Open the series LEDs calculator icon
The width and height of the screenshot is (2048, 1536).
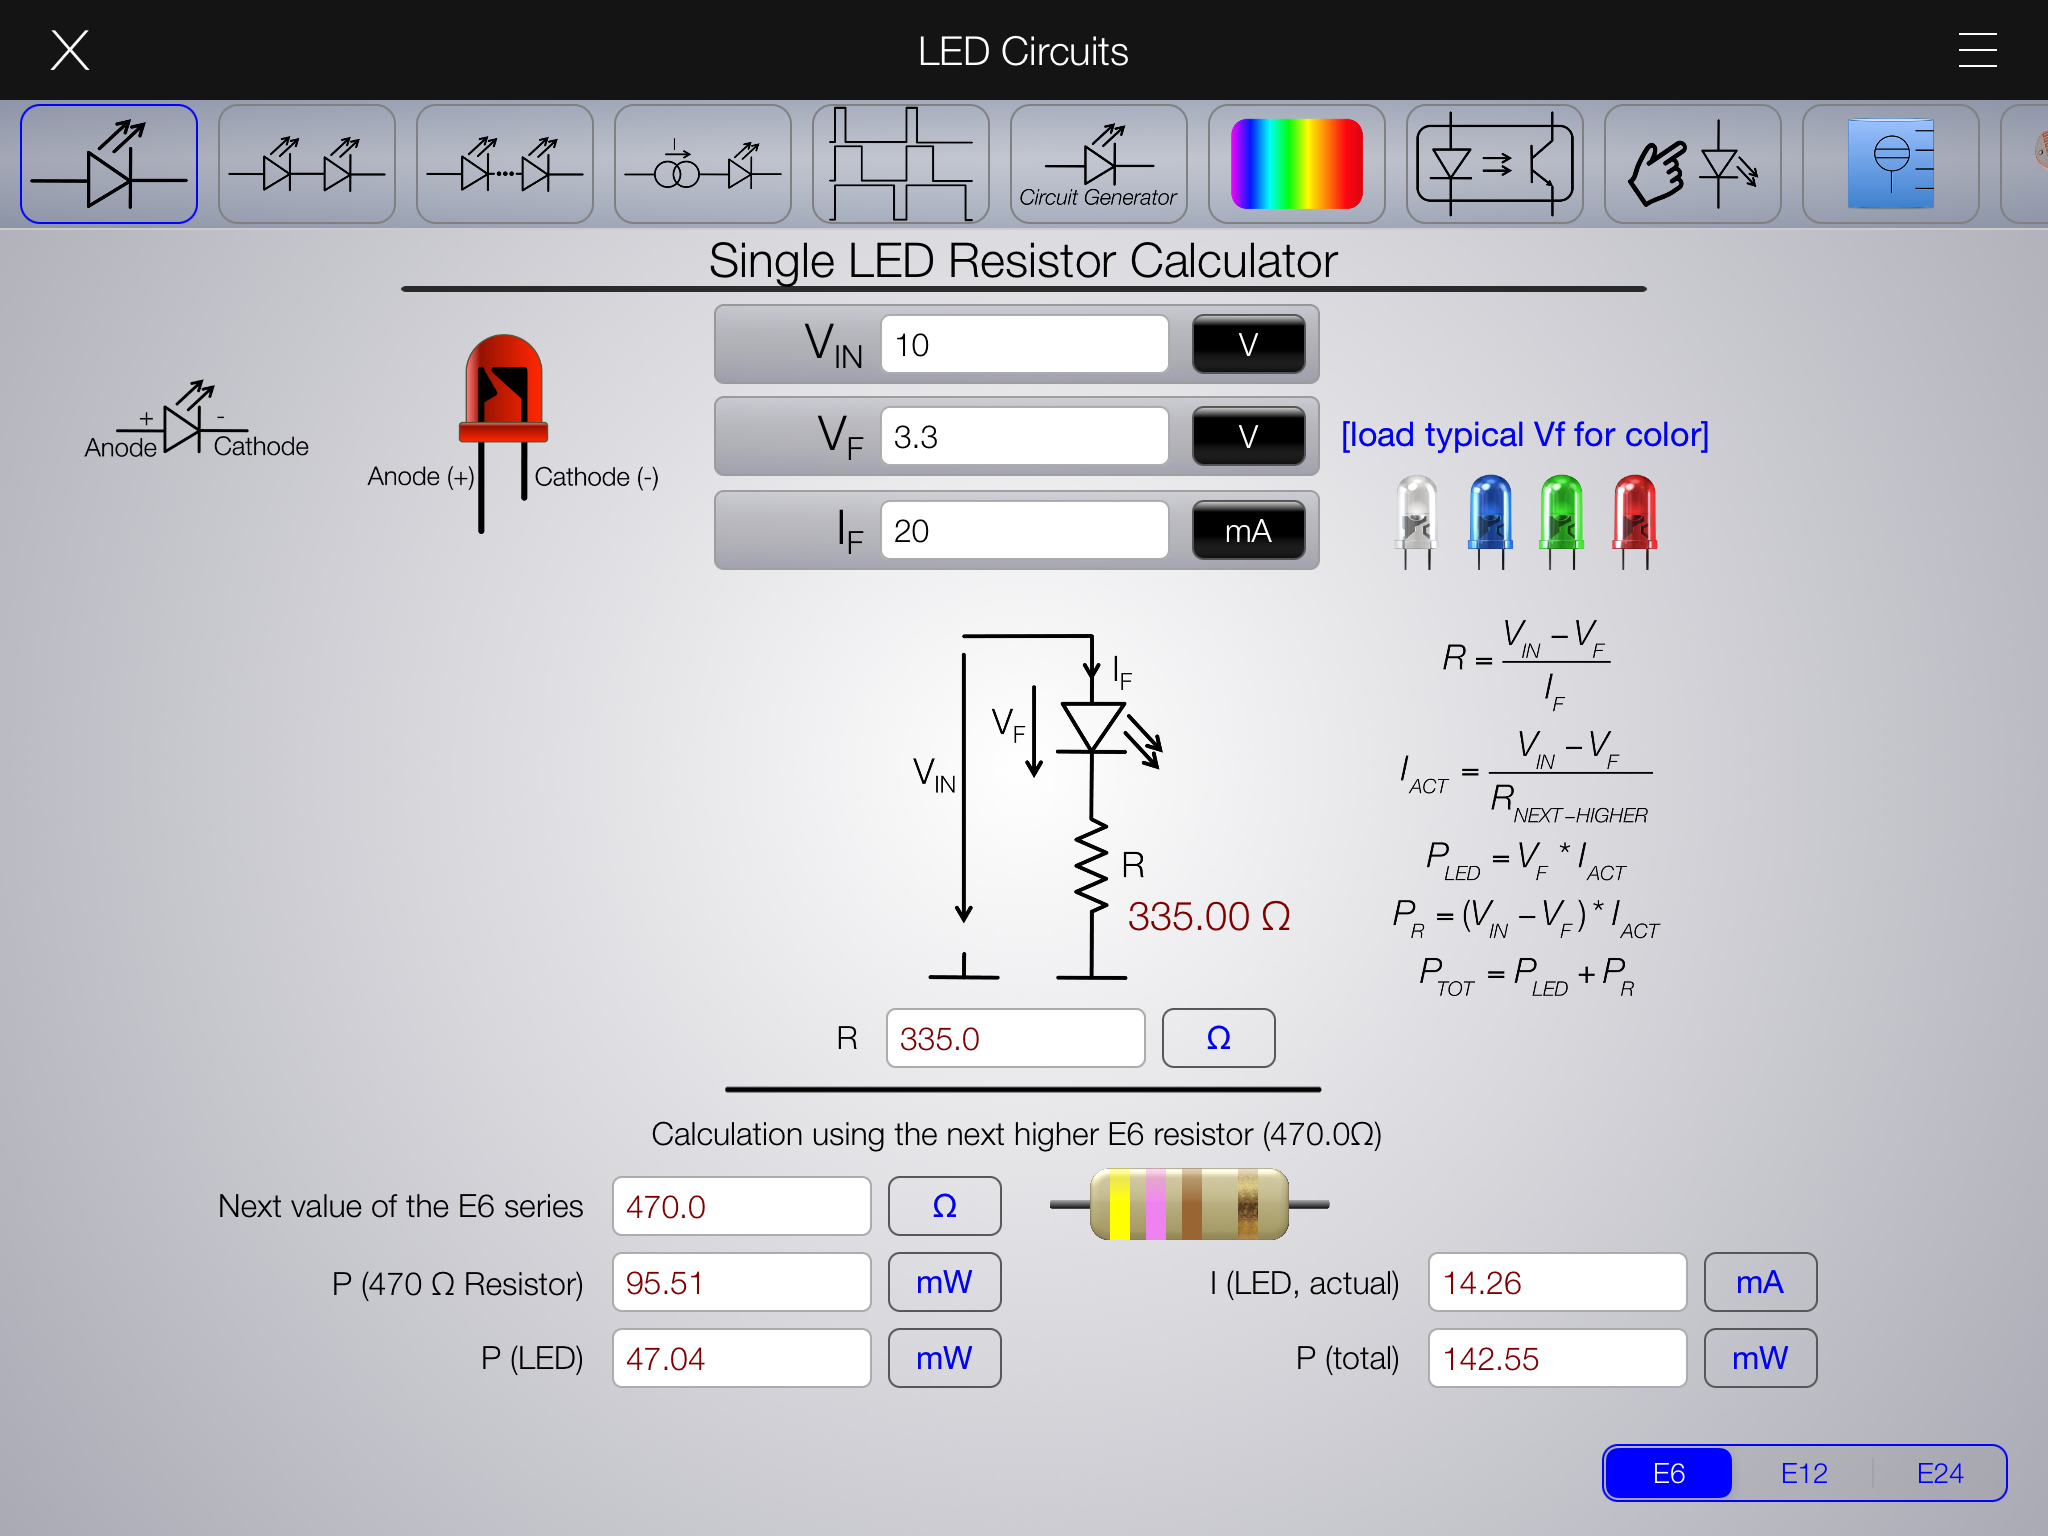(x=307, y=164)
